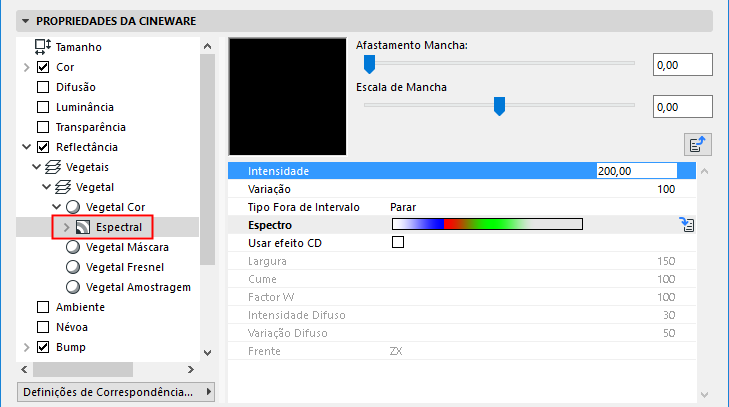This screenshot has height=407, width=729.
Task: Select the Vegetal Amostragem item
Action: point(139,287)
